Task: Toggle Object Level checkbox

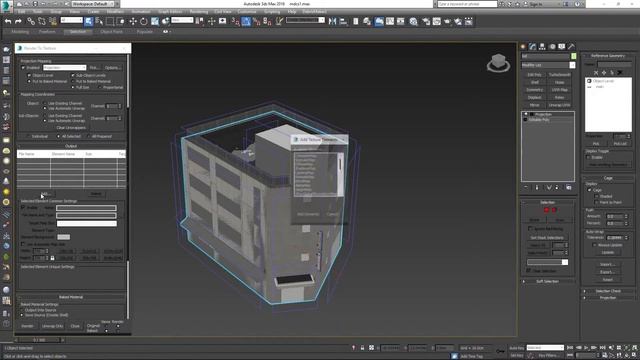Action: click(29, 76)
